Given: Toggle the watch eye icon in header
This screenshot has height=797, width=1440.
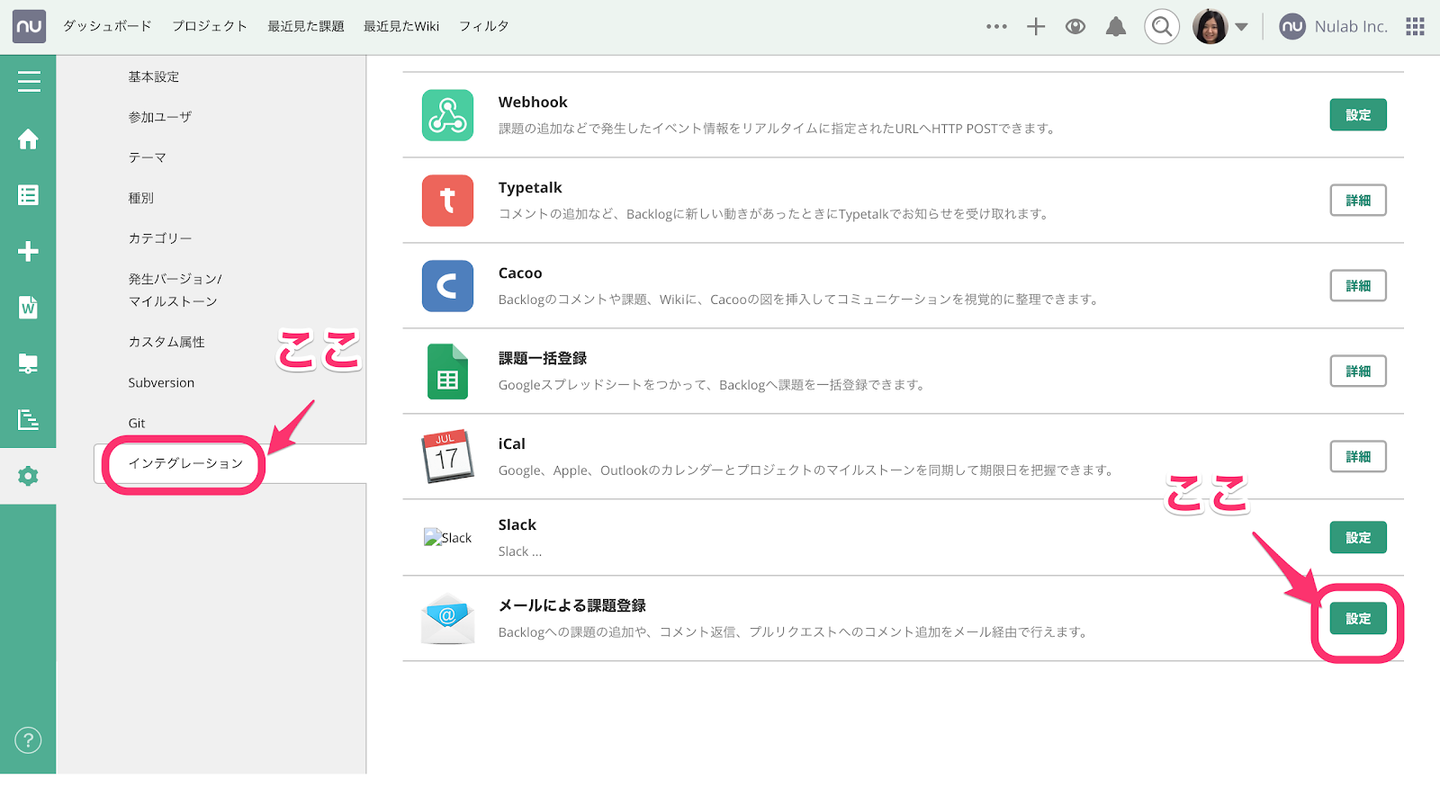Looking at the screenshot, I should pyautogui.click(x=1075, y=27).
